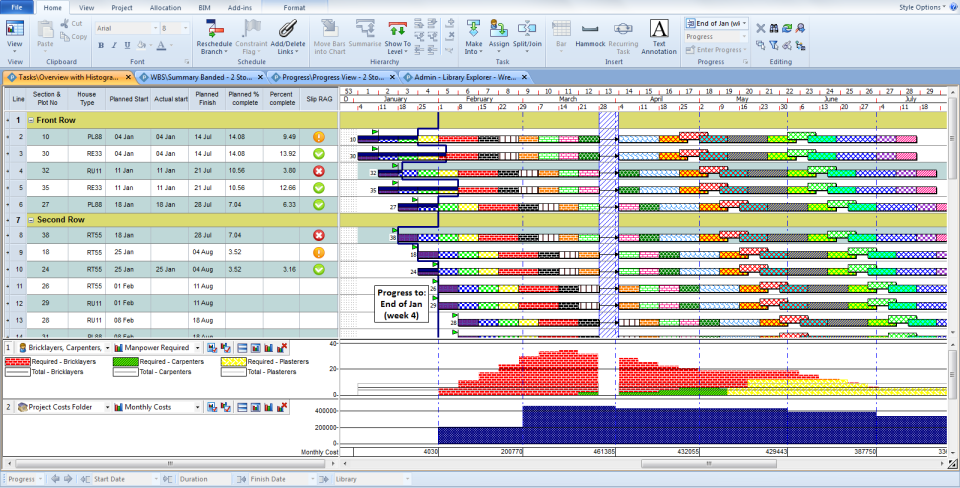Click the Text Annotation icon
This screenshot has height=488, width=960.
[659, 30]
